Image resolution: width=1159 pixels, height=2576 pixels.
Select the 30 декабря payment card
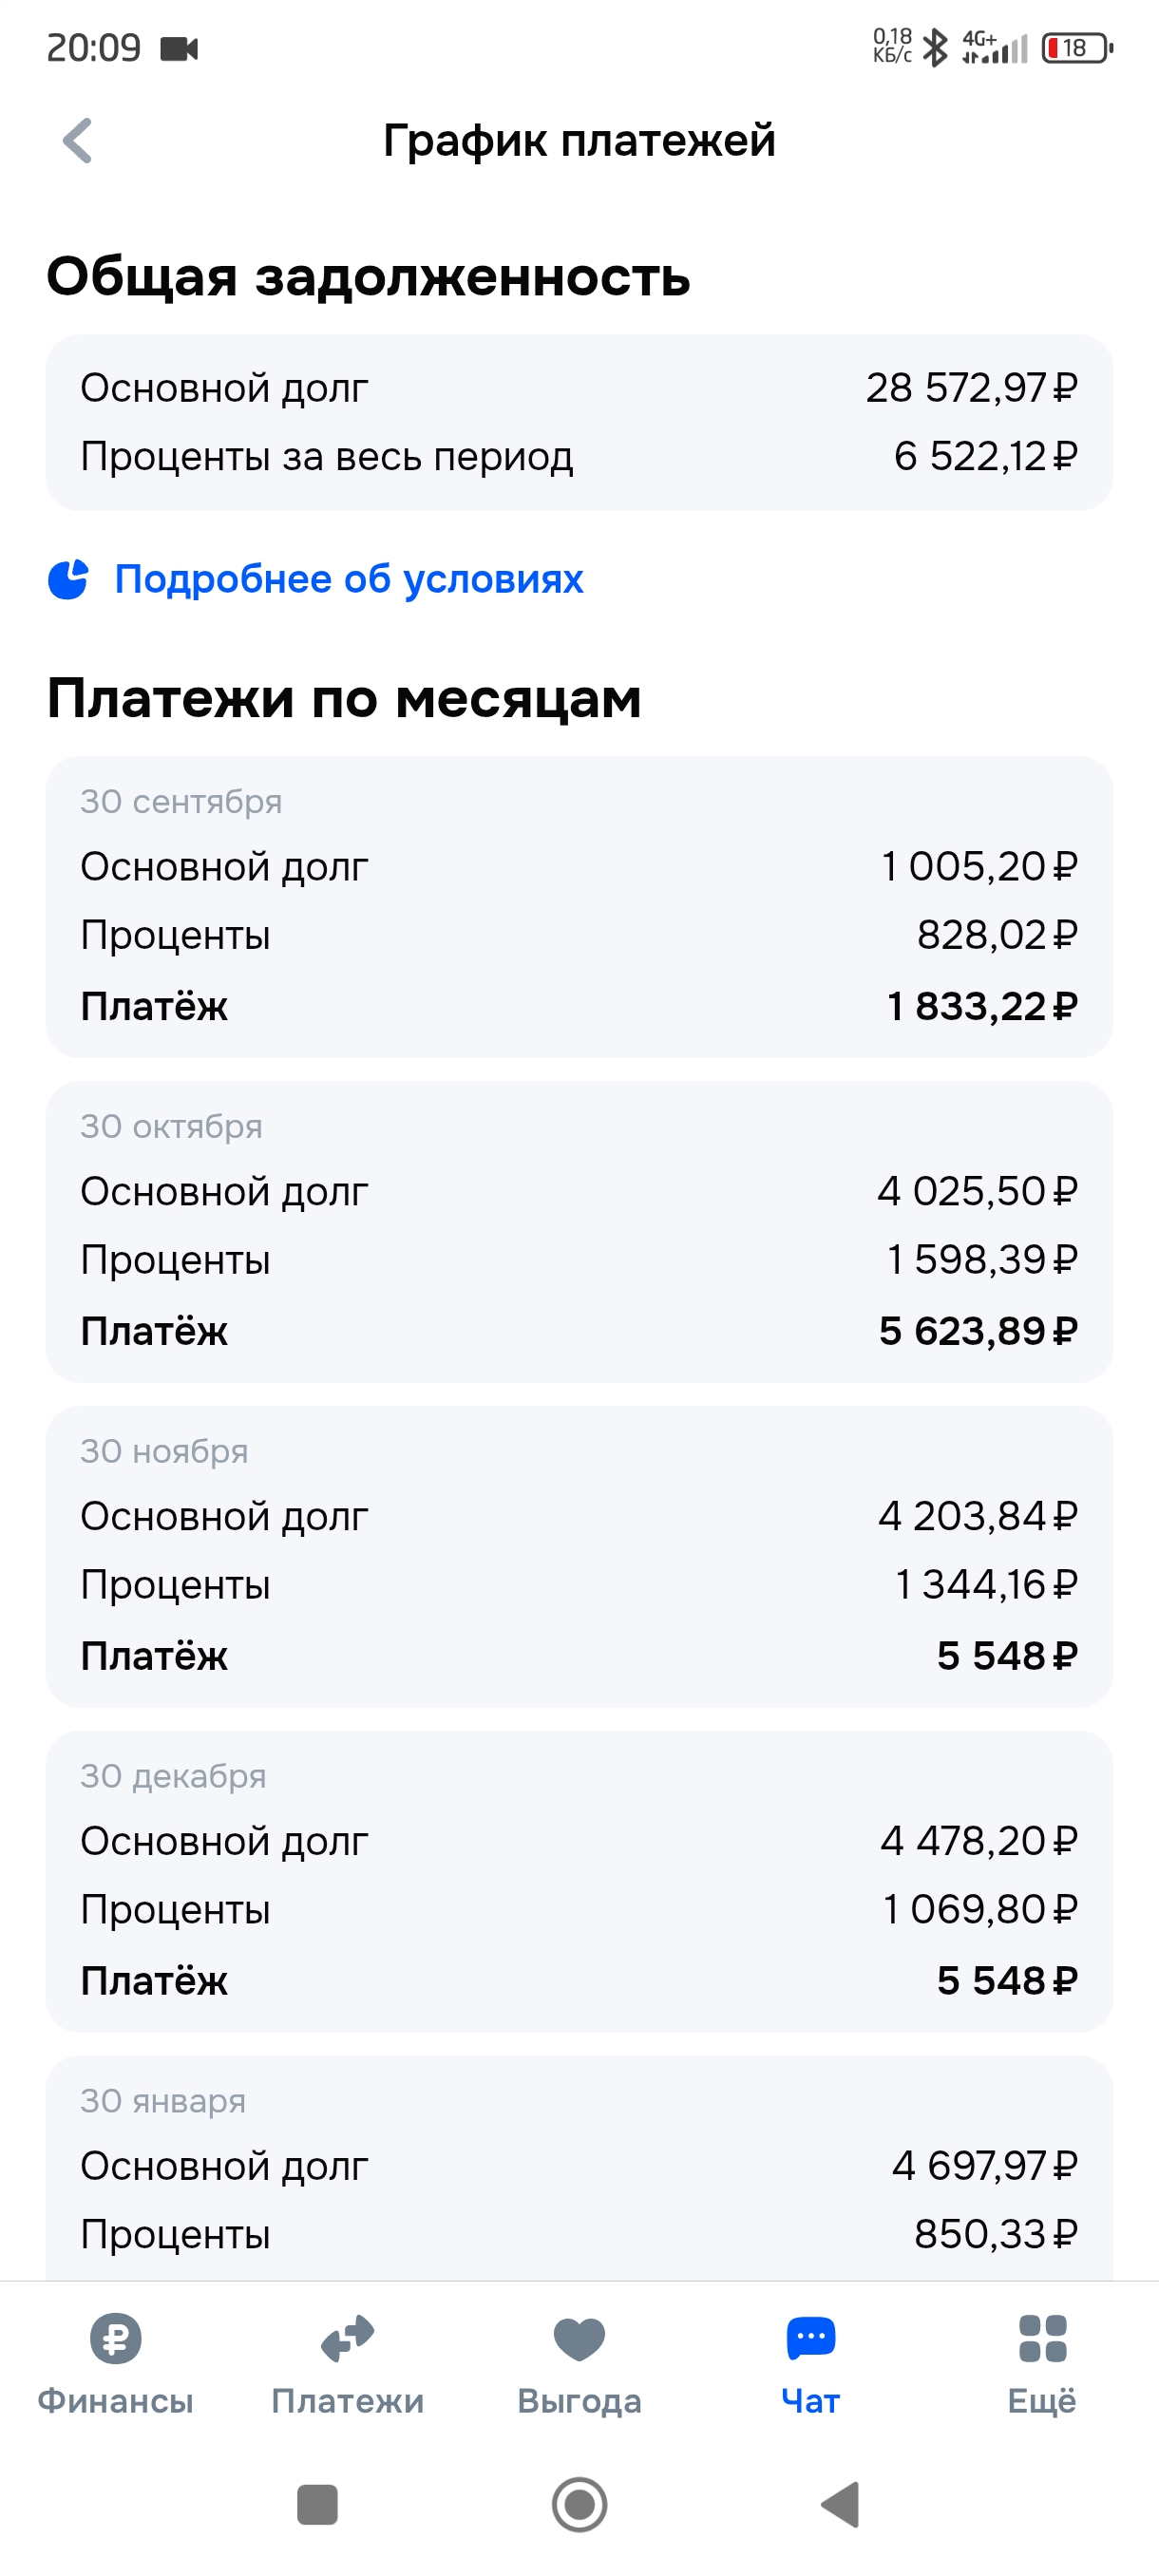tap(579, 1882)
